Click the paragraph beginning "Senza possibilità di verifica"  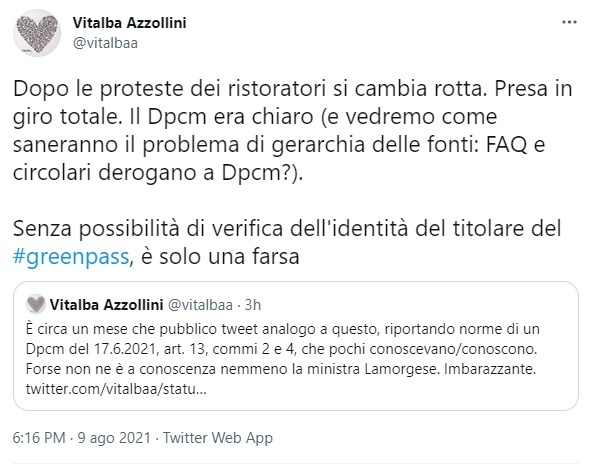pyautogui.click(x=287, y=242)
